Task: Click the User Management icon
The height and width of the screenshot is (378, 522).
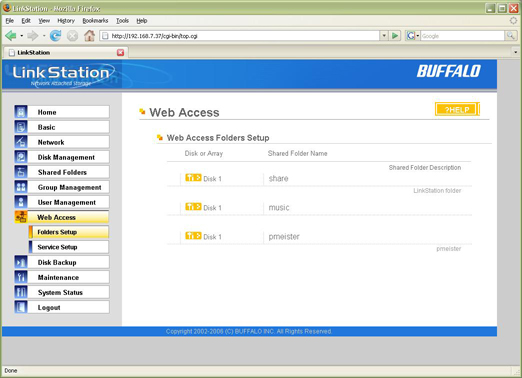Action: 21,202
